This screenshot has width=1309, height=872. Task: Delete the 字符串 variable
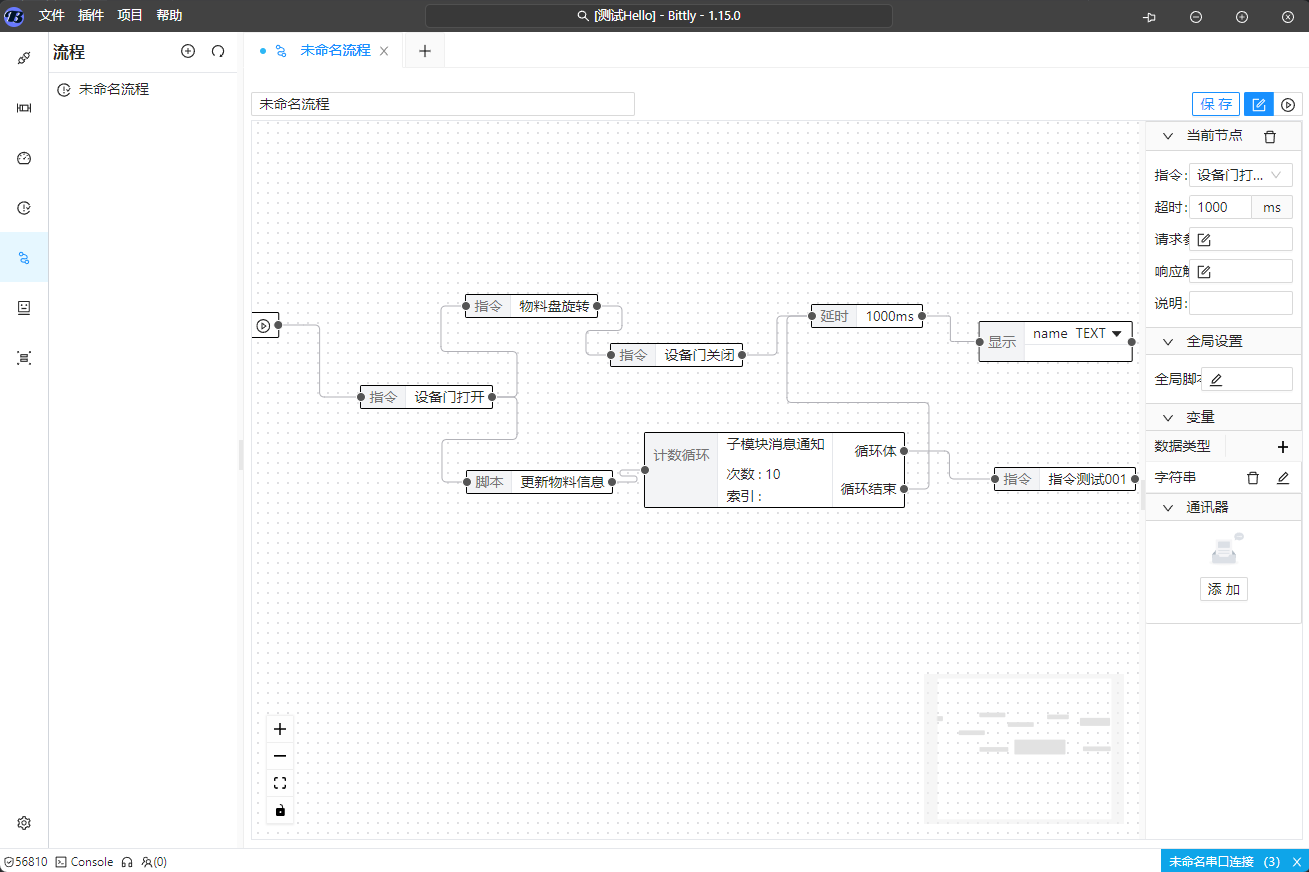(1253, 479)
